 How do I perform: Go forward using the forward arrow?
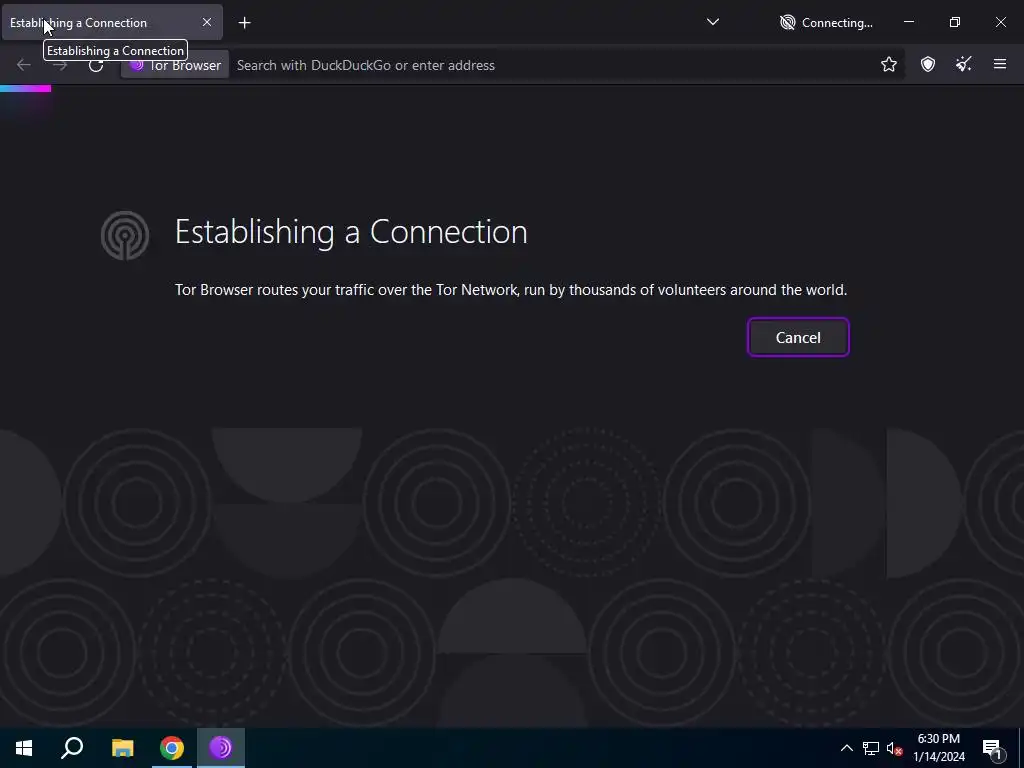(60, 65)
